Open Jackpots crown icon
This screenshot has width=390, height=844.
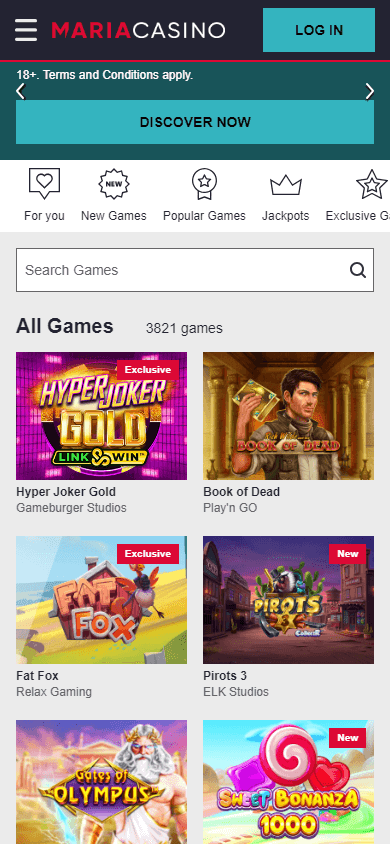(286, 185)
